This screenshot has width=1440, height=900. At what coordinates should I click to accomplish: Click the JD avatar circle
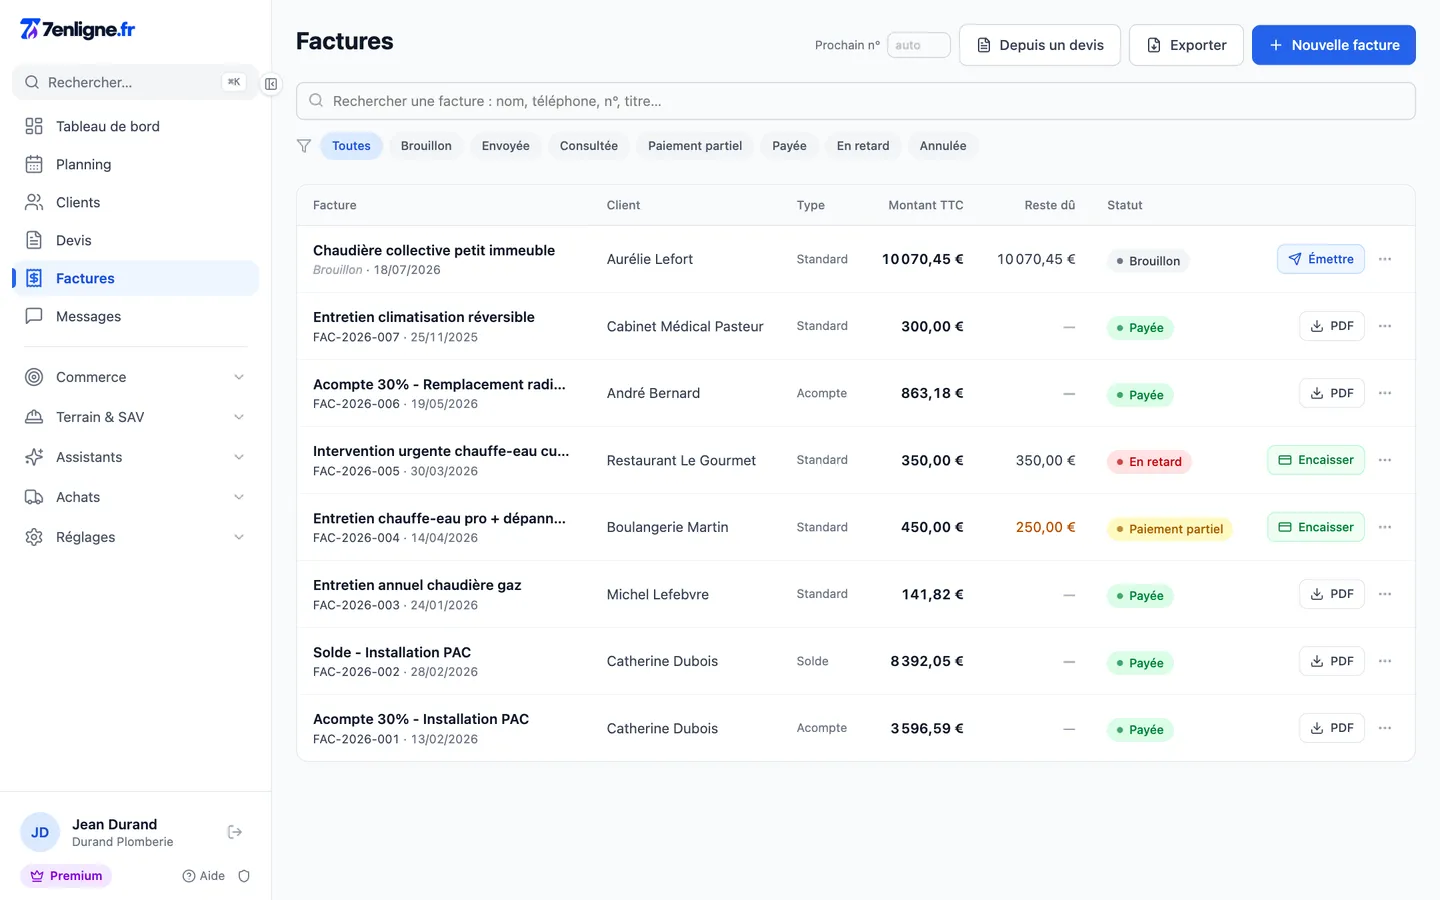pyautogui.click(x=40, y=832)
